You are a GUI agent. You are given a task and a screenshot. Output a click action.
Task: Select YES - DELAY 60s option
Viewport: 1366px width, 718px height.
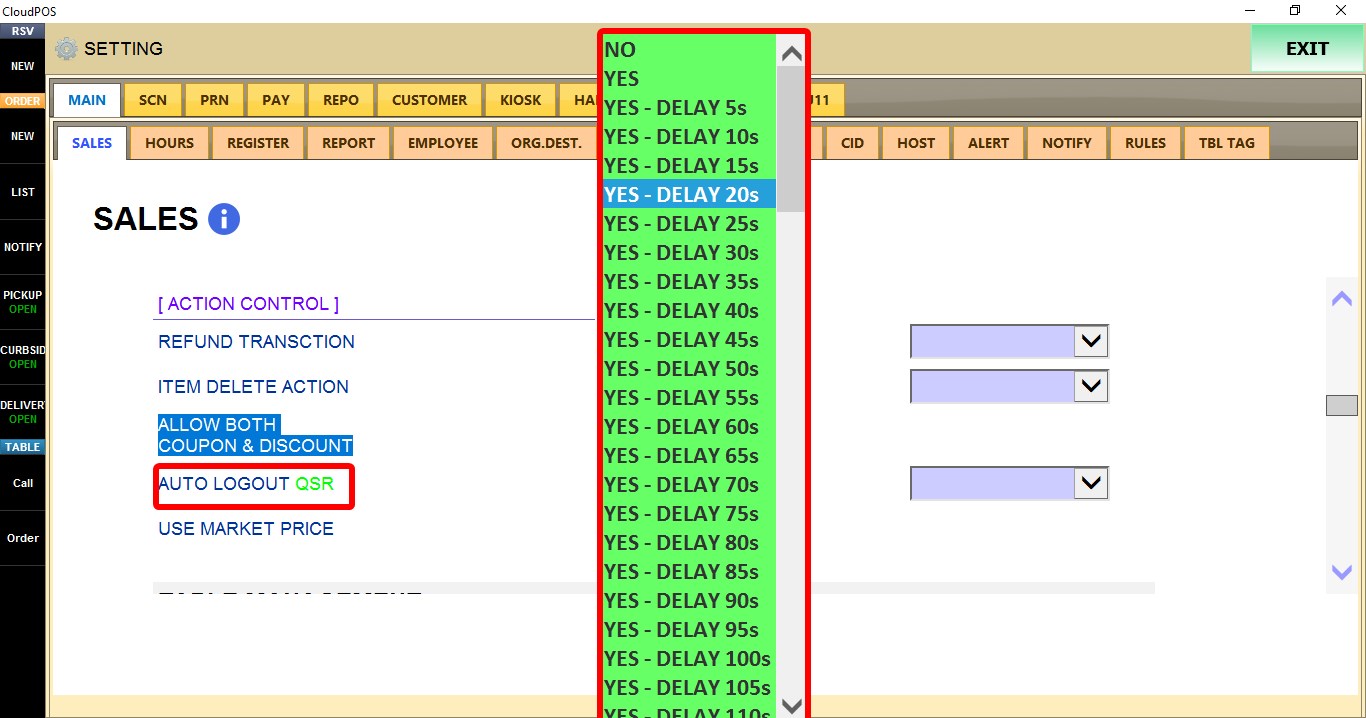coord(689,426)
